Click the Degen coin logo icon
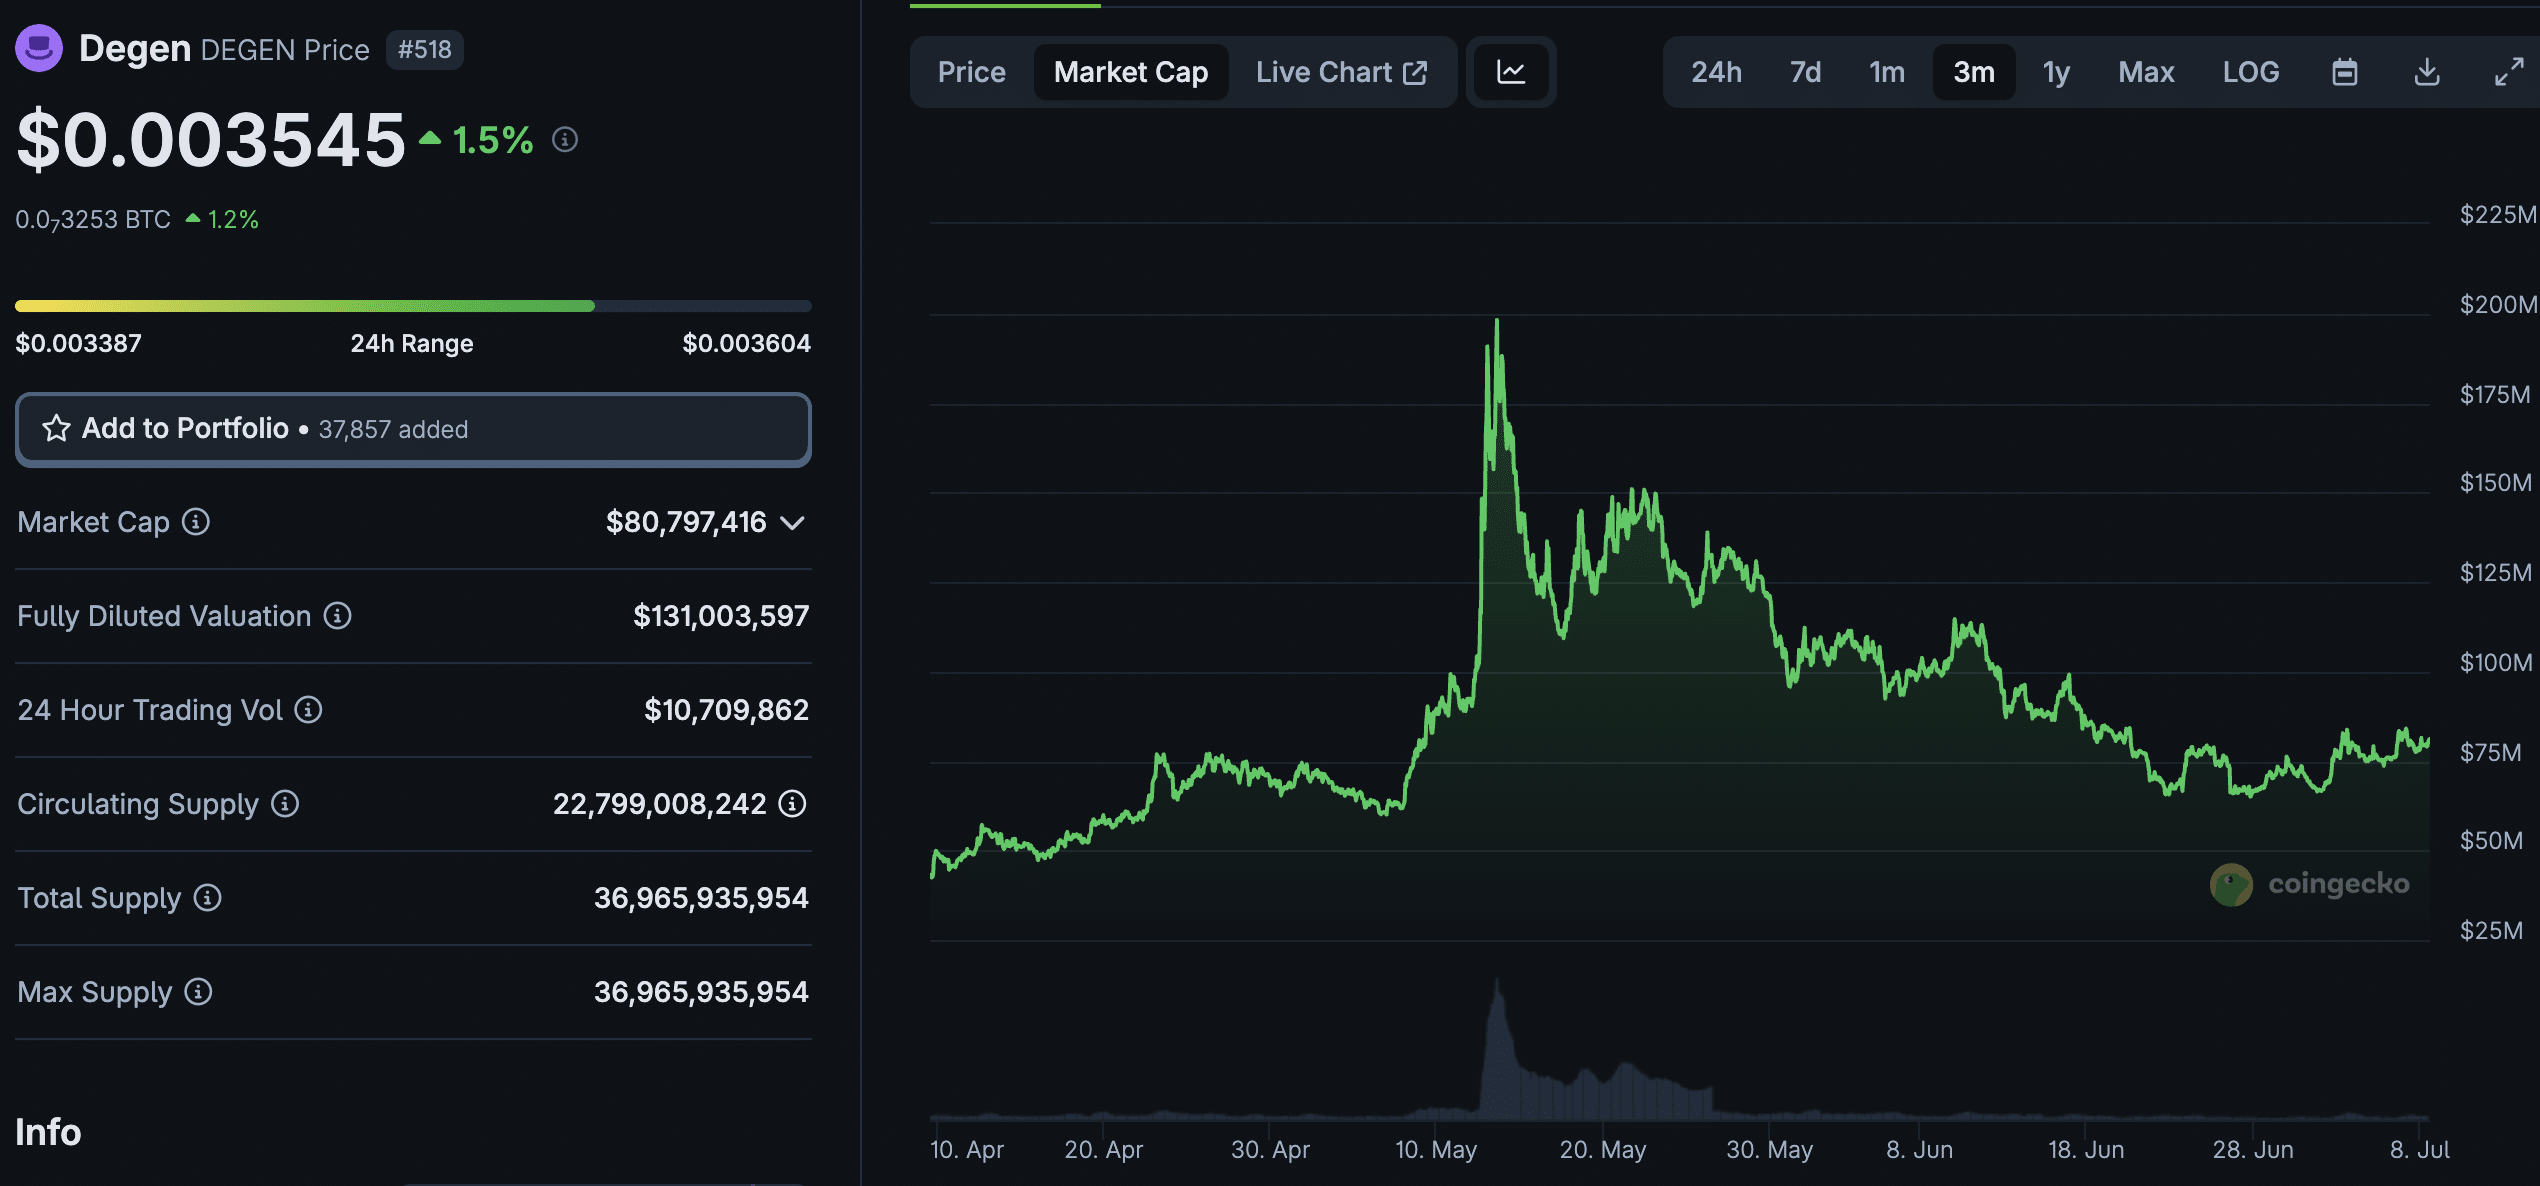Viewport: 2540px width, 1186px height. (38, 48)
